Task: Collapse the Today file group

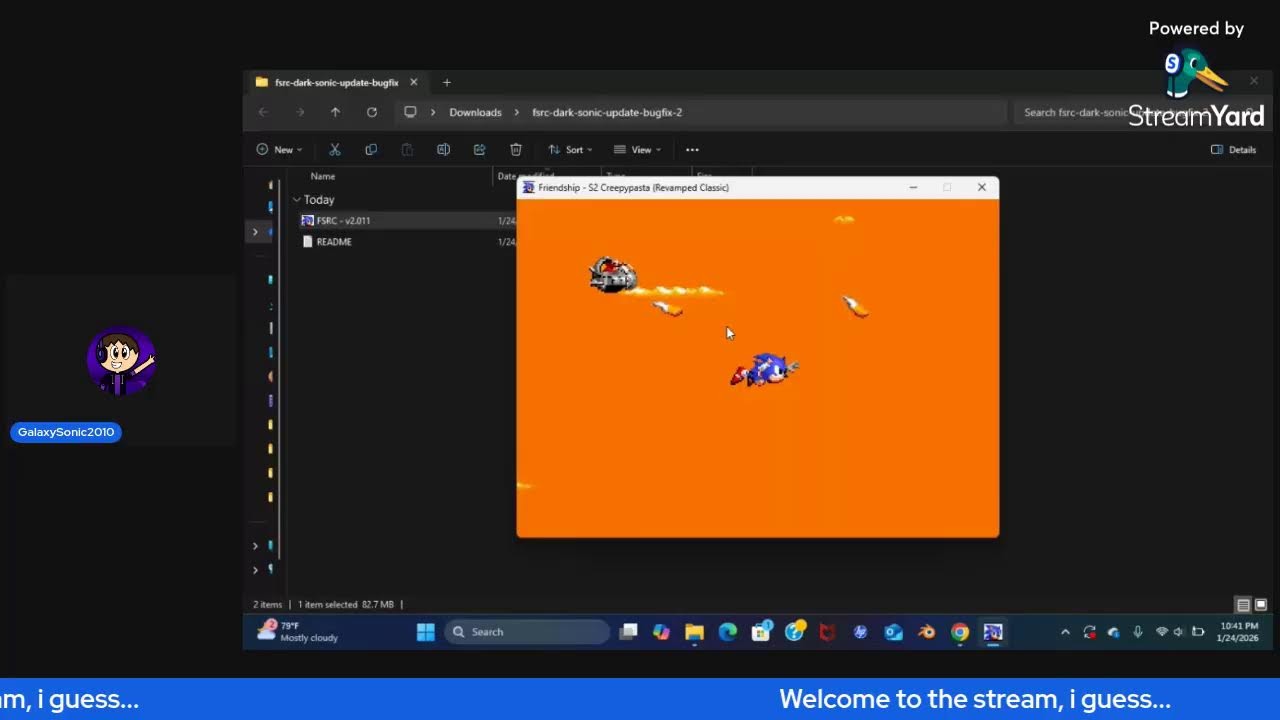Action: [297, 200]
